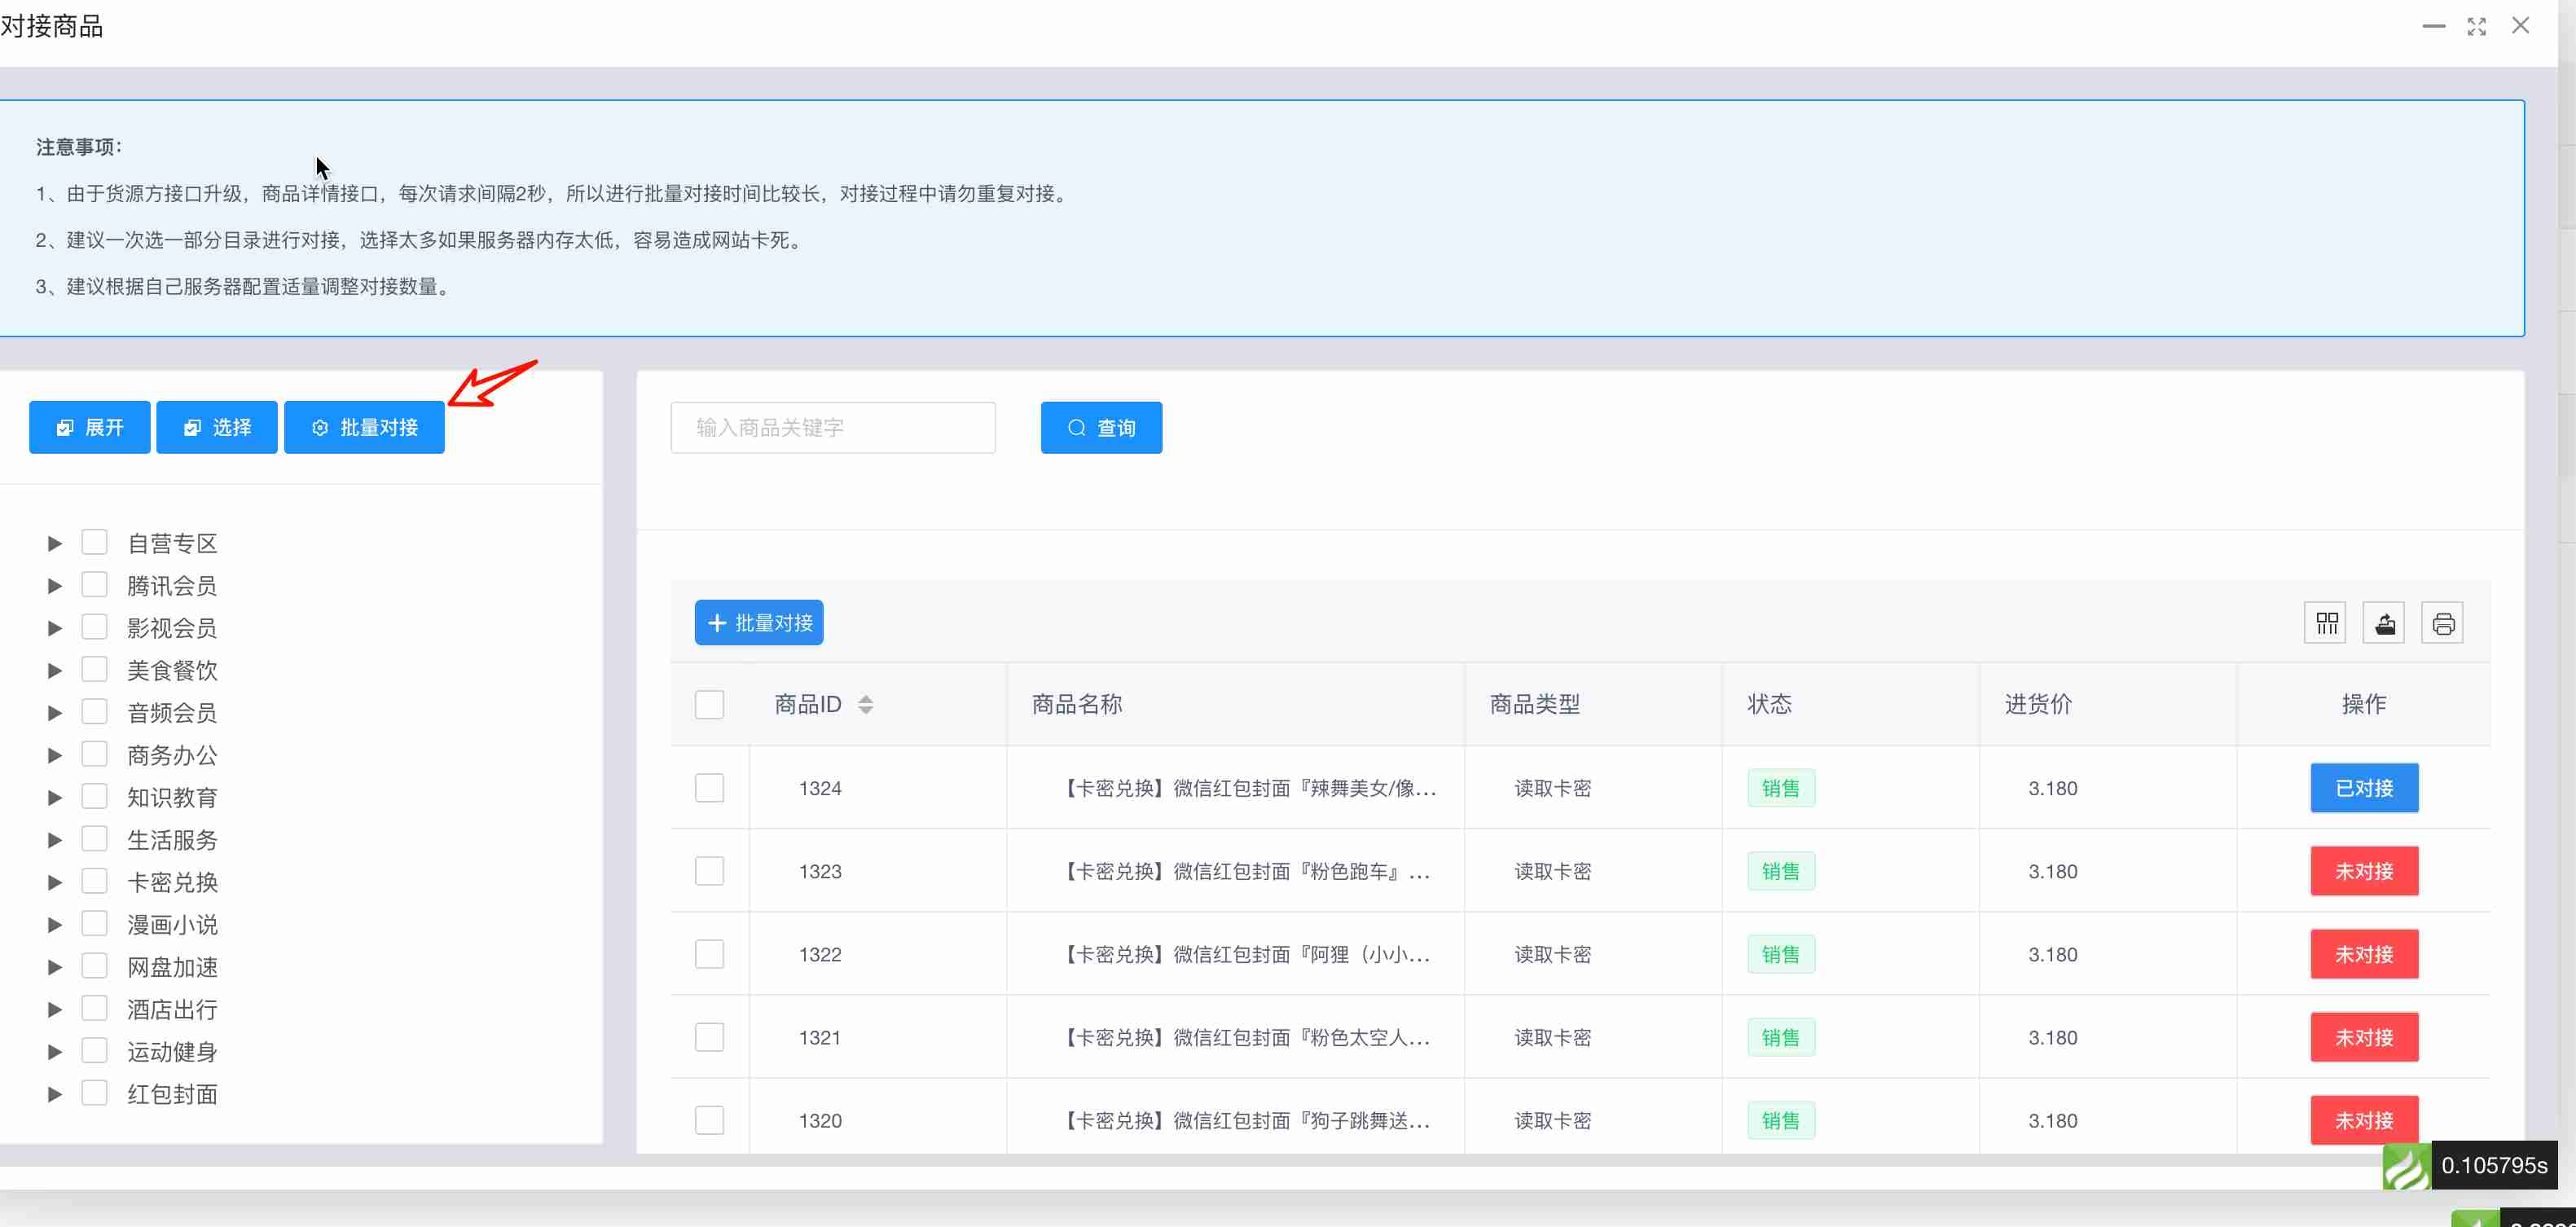Expand the 自营专区 tree node
The height and width of the screenshot is (1227, 2576).
[55, 543]
